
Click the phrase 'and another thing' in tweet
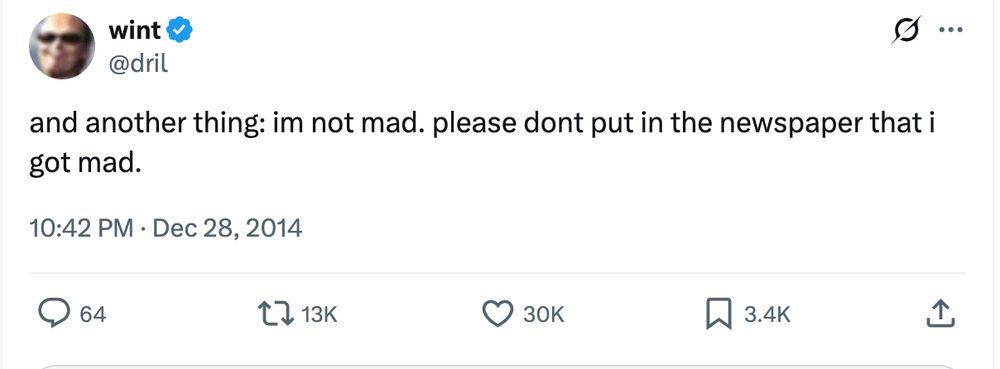click(146, 124)
